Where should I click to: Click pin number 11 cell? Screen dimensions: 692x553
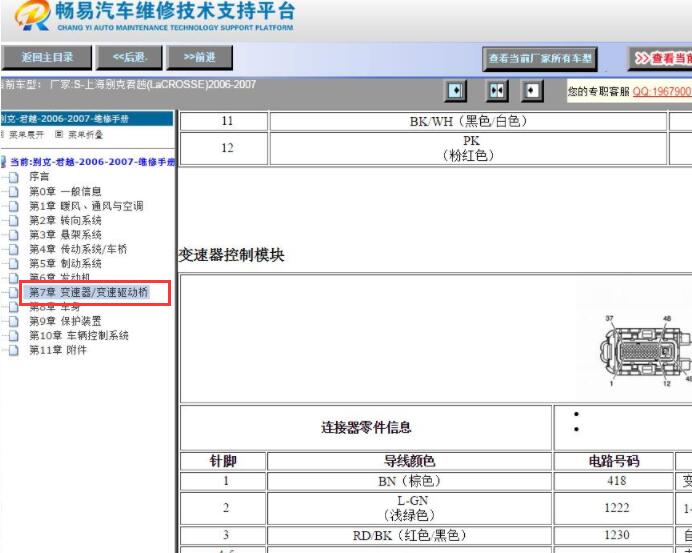224,121
